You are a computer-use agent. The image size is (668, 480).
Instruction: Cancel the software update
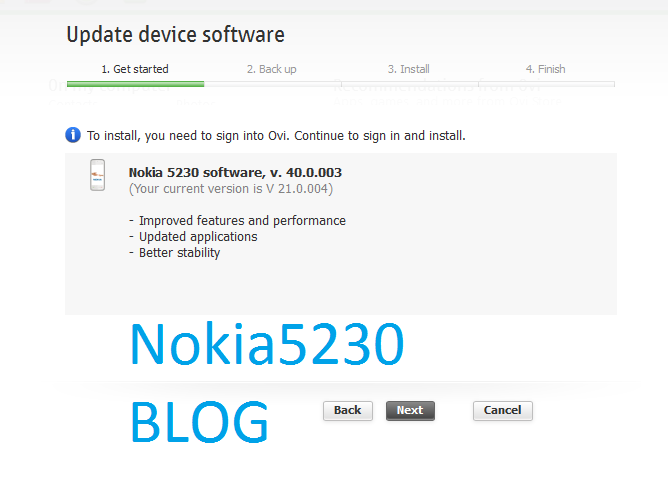(503, 411)
